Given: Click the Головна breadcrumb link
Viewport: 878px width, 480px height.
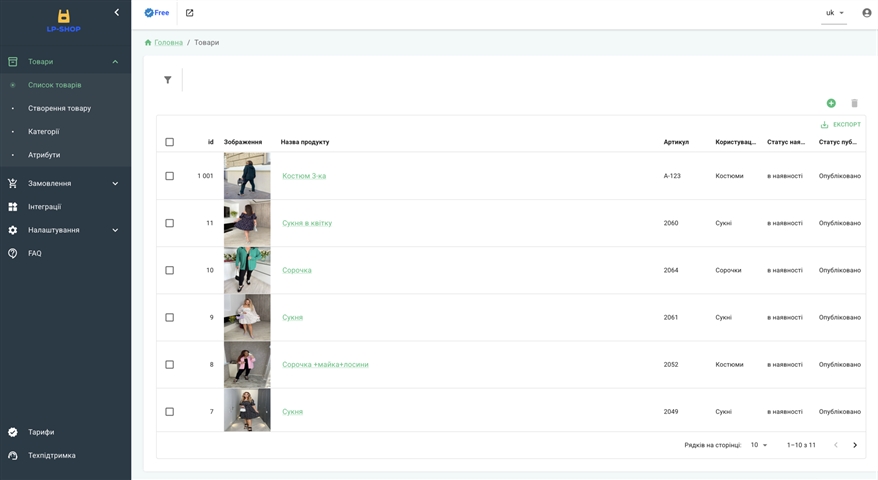Looking at the screenshot, I should tap(167, 43).
